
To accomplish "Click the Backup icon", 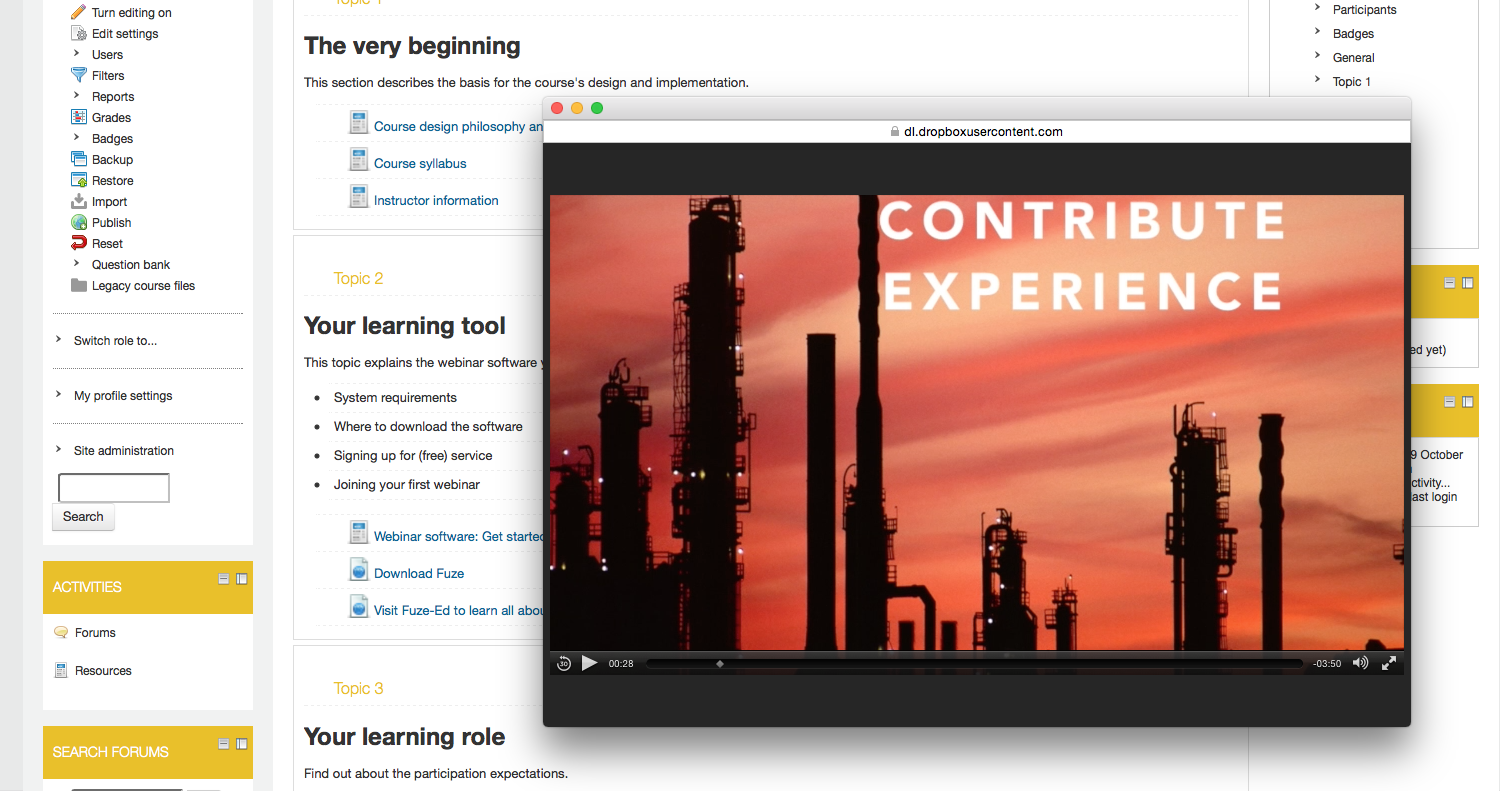I will 79,159.
